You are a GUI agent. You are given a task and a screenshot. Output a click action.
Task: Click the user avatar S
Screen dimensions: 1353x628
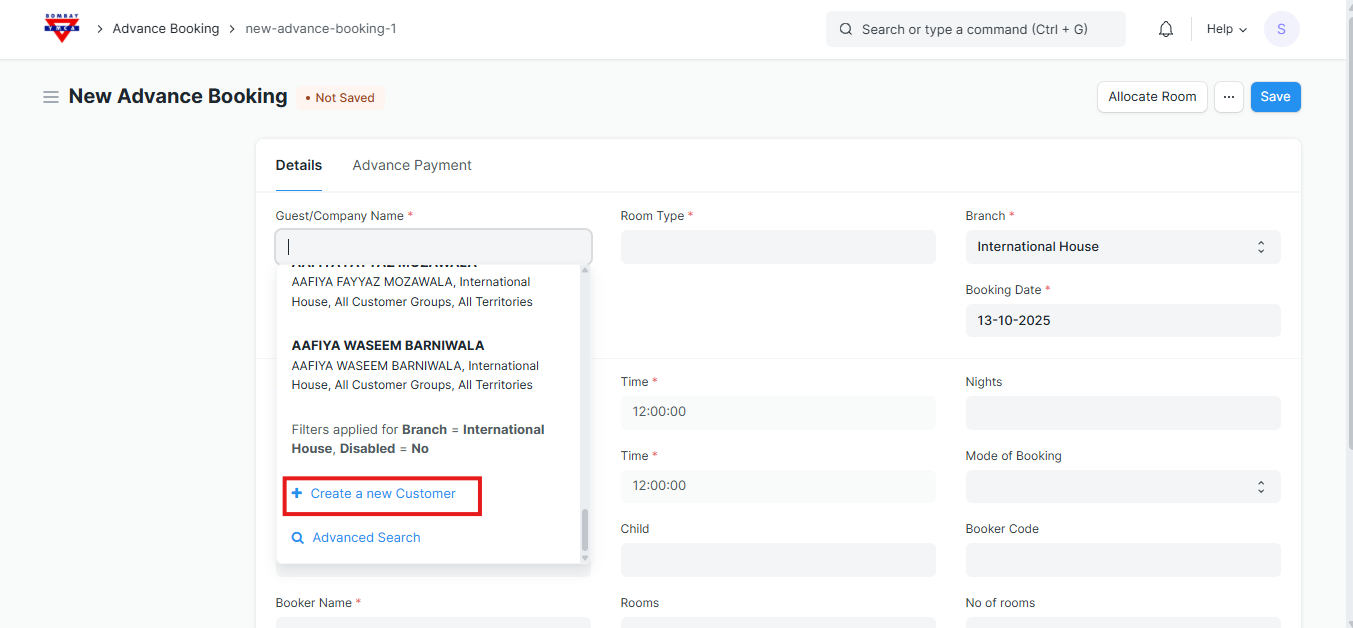(x=1281, y=29)
